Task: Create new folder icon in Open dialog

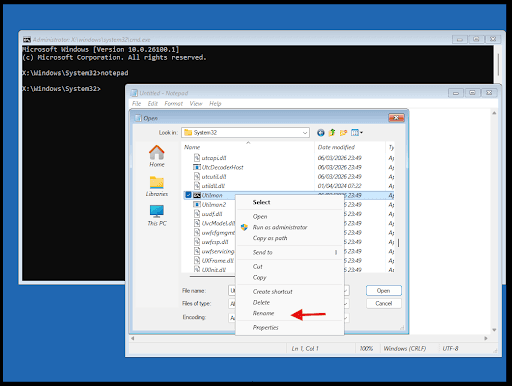Action: 343,133
